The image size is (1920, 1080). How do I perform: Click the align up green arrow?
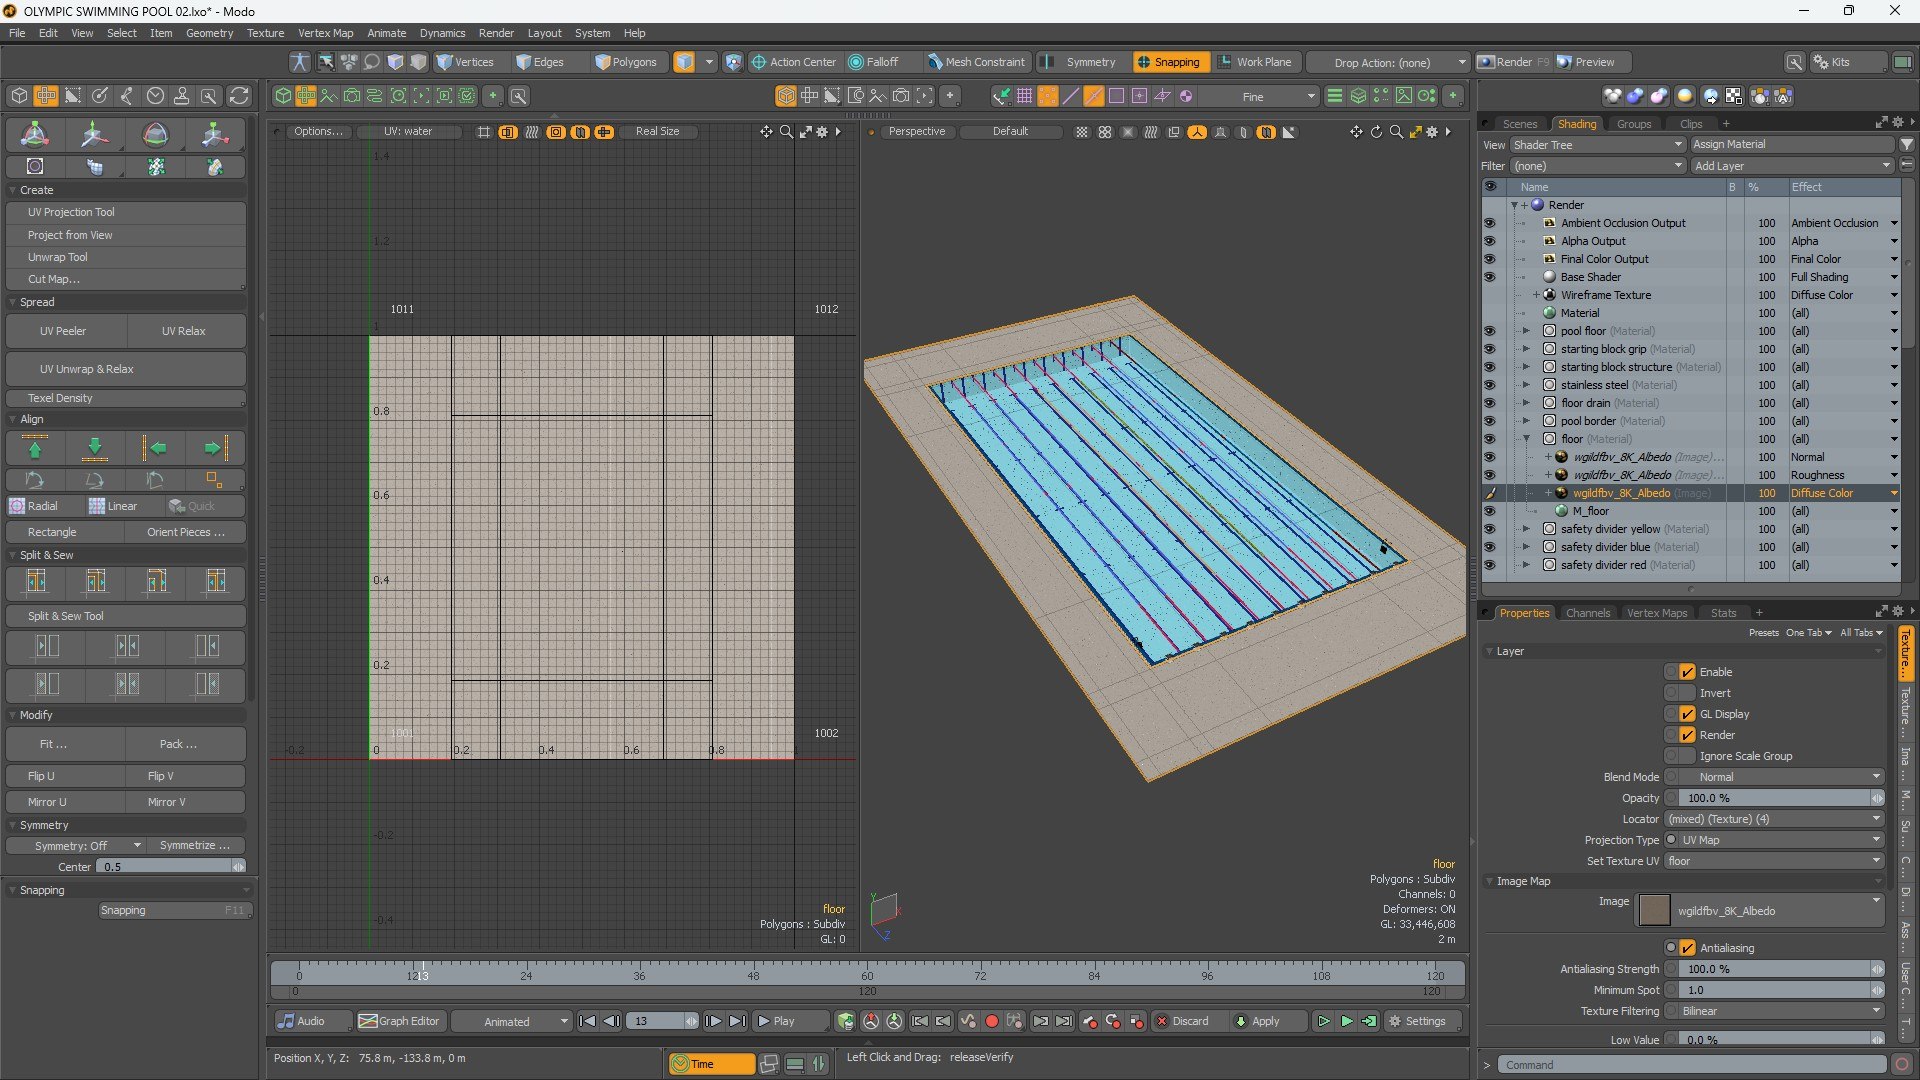tap(35, 448)
